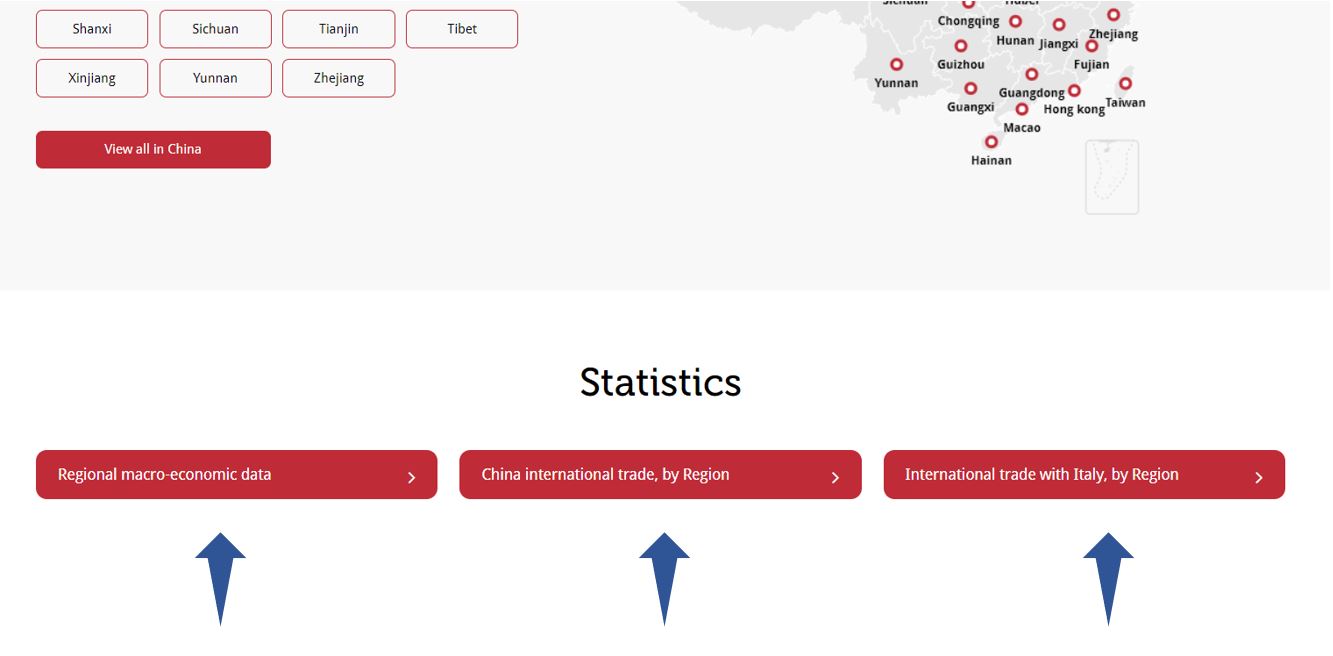The height and width of the screenshot is (656, 1333).
Task: Select the Guizhou map marker
Action: 961,46
